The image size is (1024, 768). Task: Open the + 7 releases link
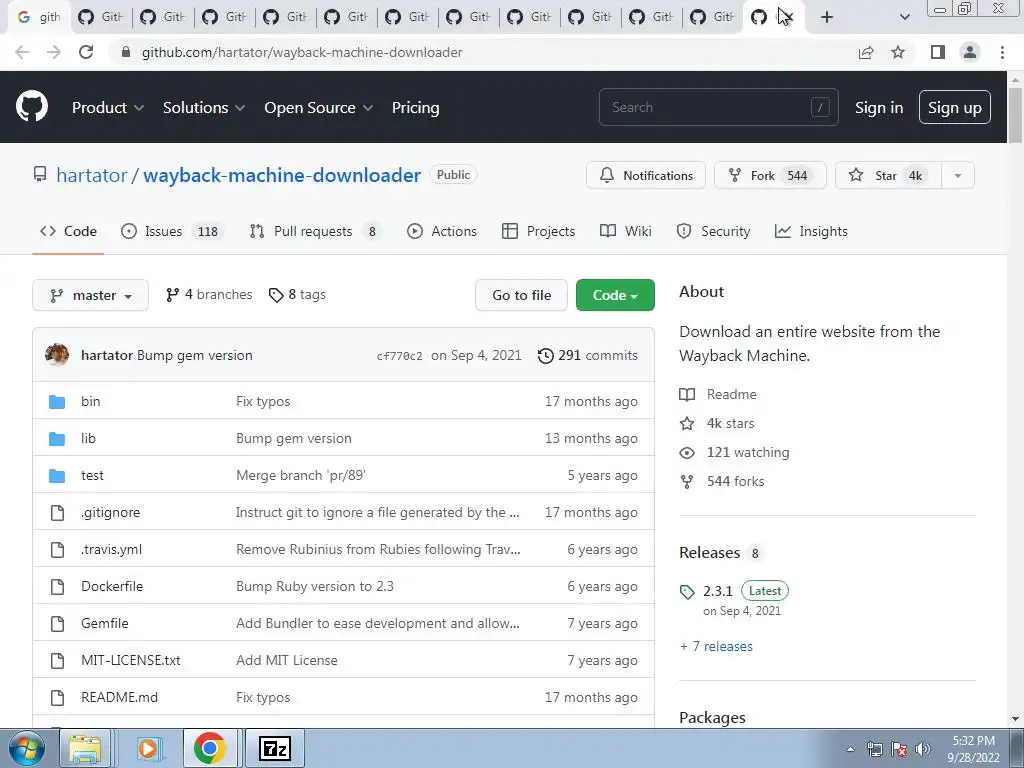click(x=716, y=647)
